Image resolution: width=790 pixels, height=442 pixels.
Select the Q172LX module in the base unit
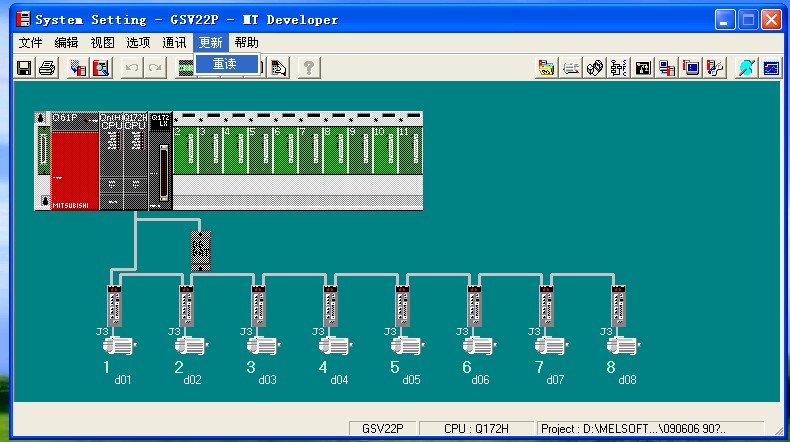pos(161,160)
